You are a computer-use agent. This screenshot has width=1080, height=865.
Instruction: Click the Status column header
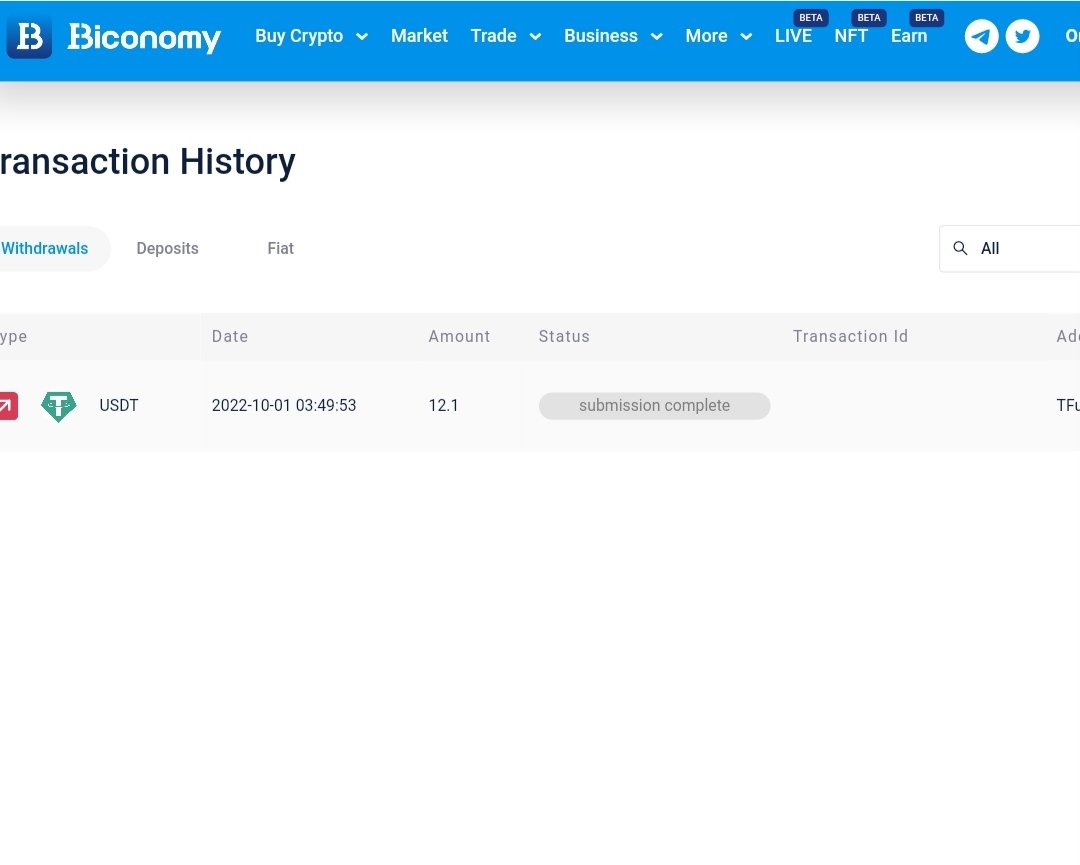pos(564,336)
